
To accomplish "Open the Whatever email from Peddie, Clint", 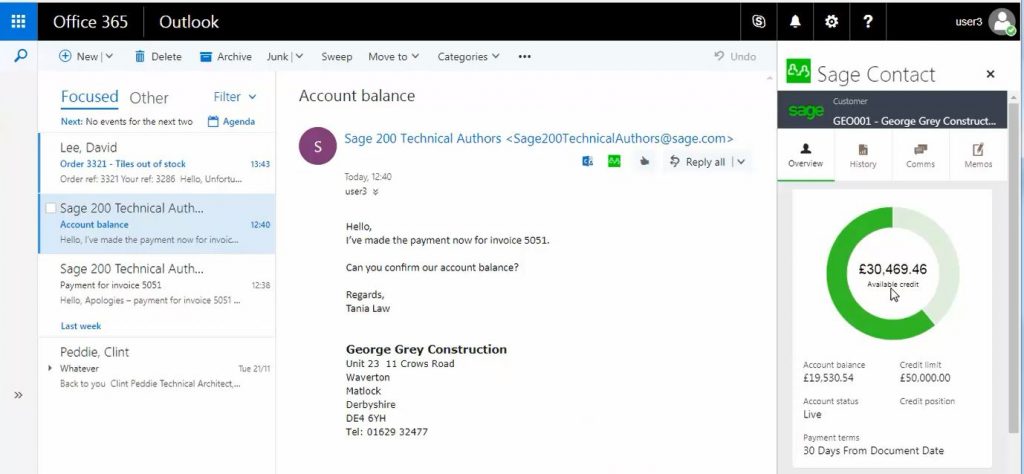I will click(157, 368).
